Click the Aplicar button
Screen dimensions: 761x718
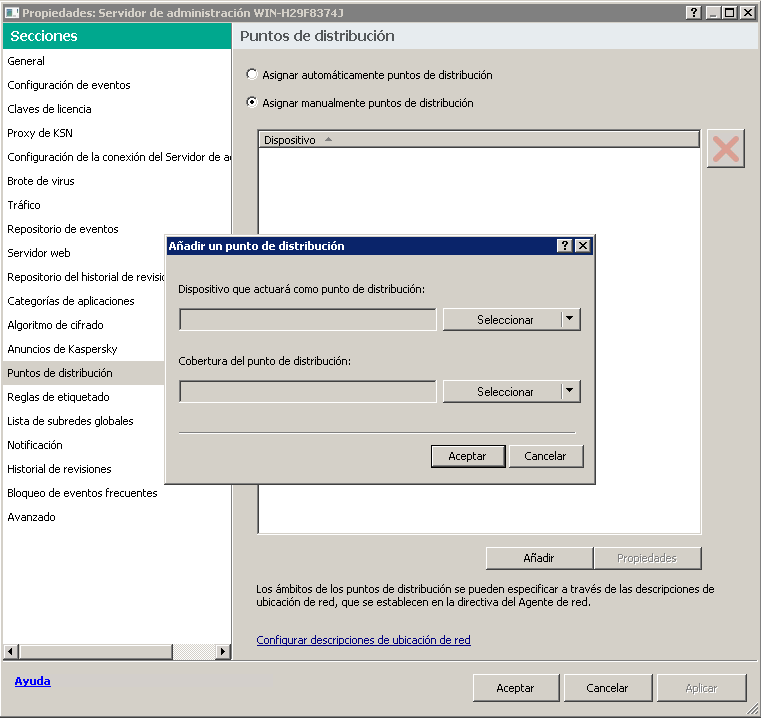tap(701, 688)
